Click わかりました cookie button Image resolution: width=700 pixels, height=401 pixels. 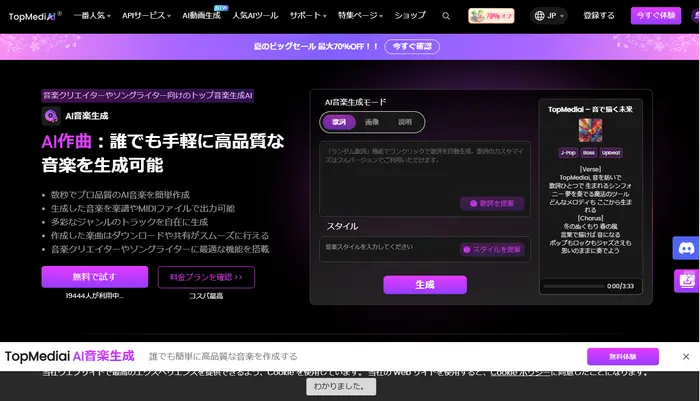click(341, 386)
